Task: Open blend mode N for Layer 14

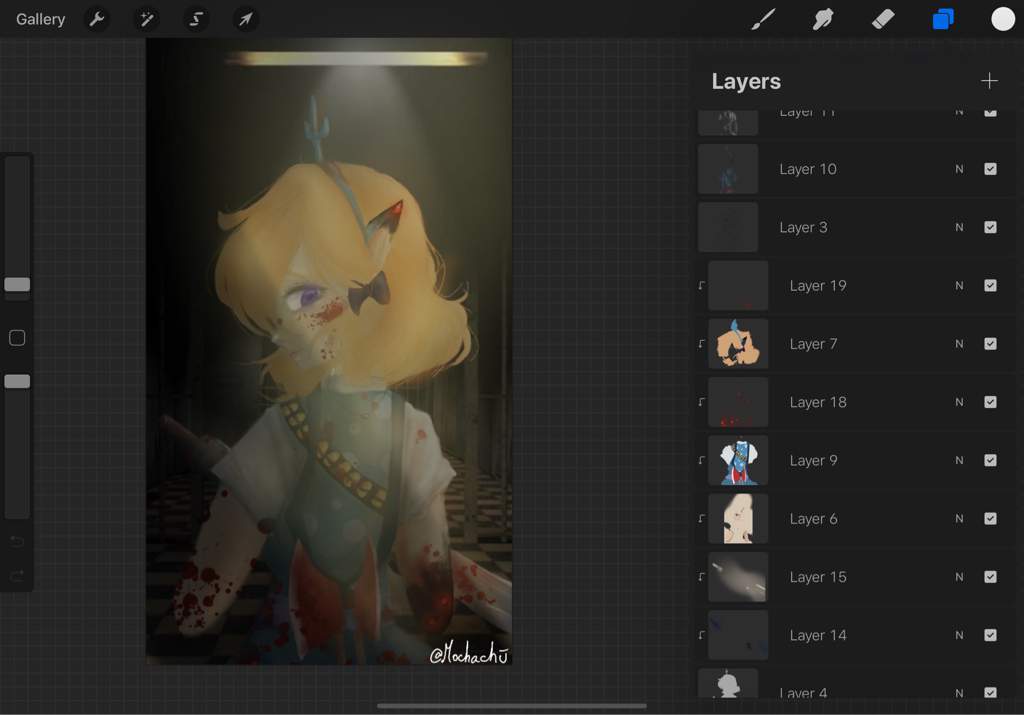Action: tap(959, 635)
